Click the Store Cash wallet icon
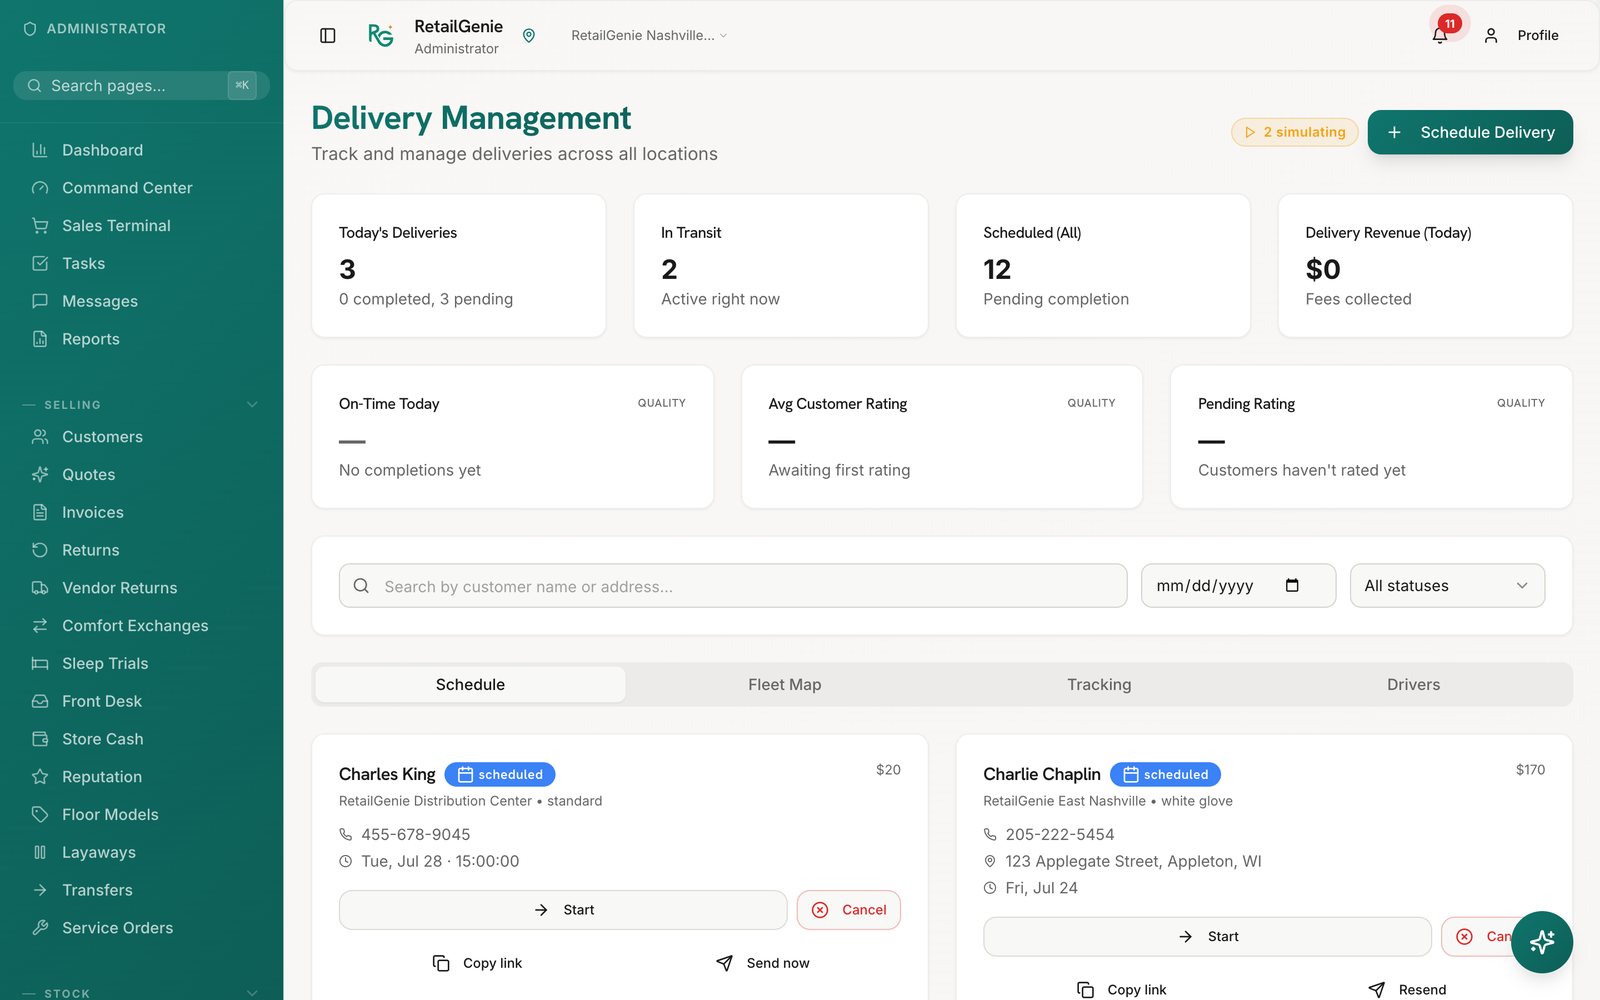 tap(40, 739)
